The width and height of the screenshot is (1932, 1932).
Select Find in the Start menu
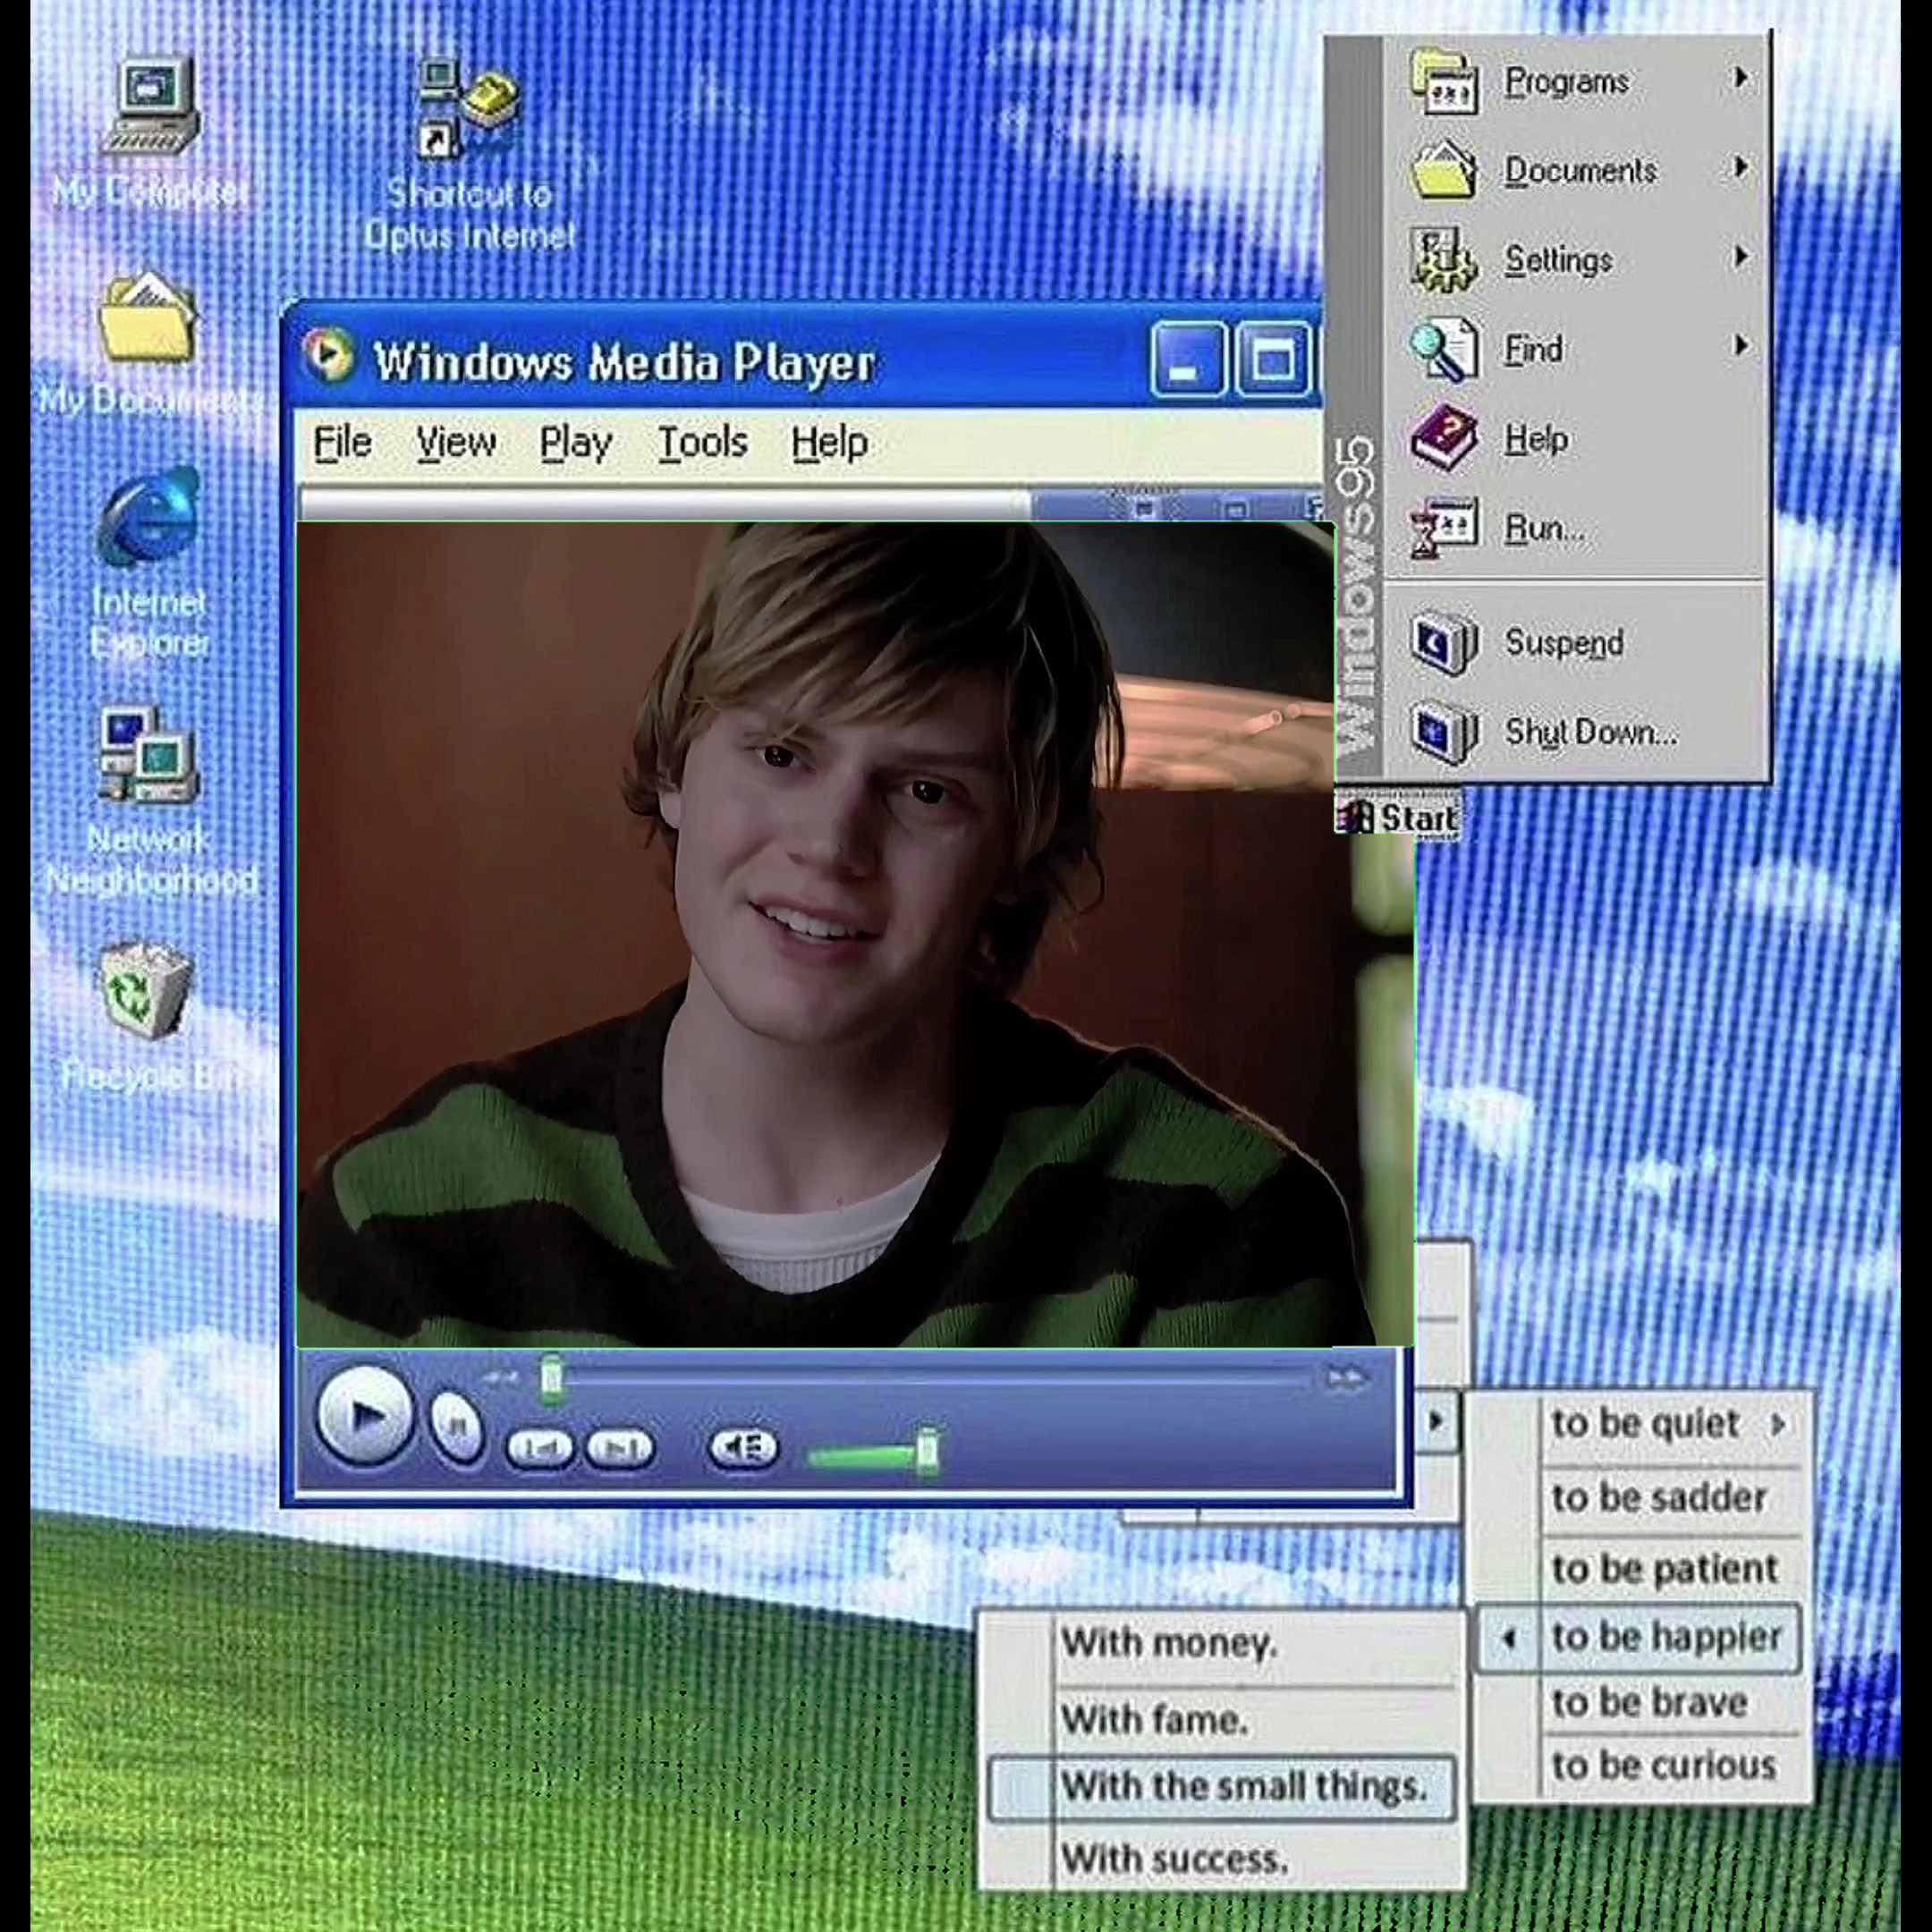(x=1534, y=349)
